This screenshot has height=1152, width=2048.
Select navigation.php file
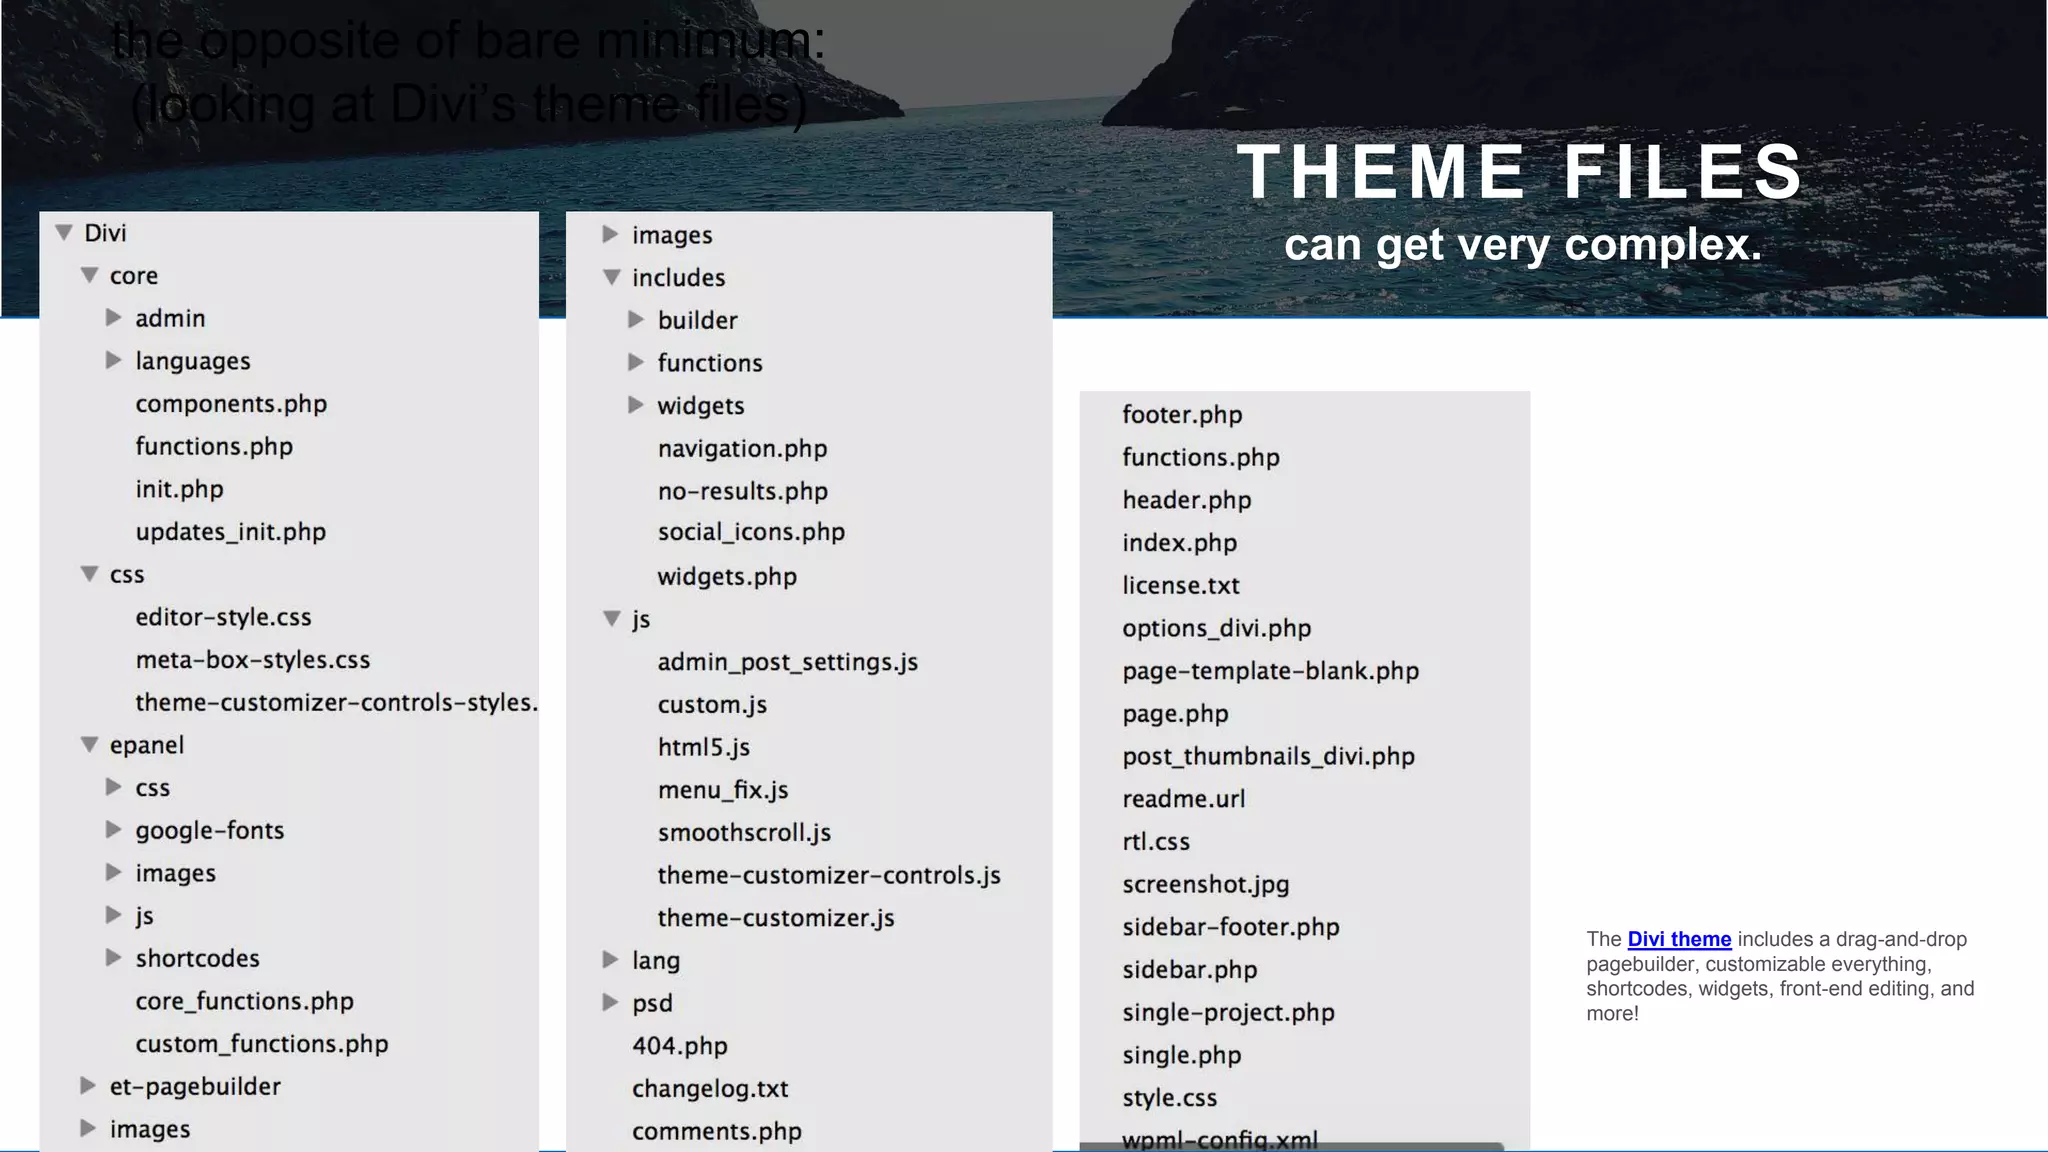[x=742, y=449]
